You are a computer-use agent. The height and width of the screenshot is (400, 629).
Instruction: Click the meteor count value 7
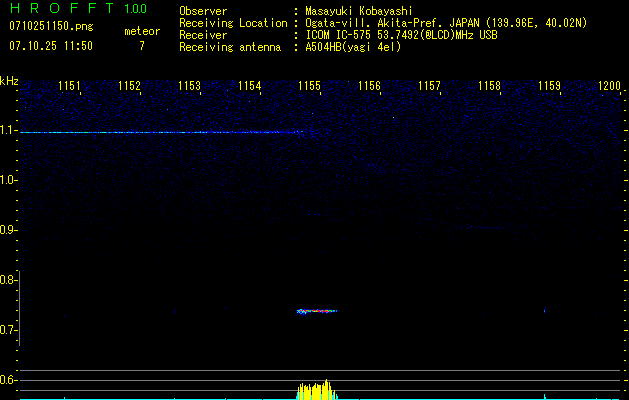(142, 46)
